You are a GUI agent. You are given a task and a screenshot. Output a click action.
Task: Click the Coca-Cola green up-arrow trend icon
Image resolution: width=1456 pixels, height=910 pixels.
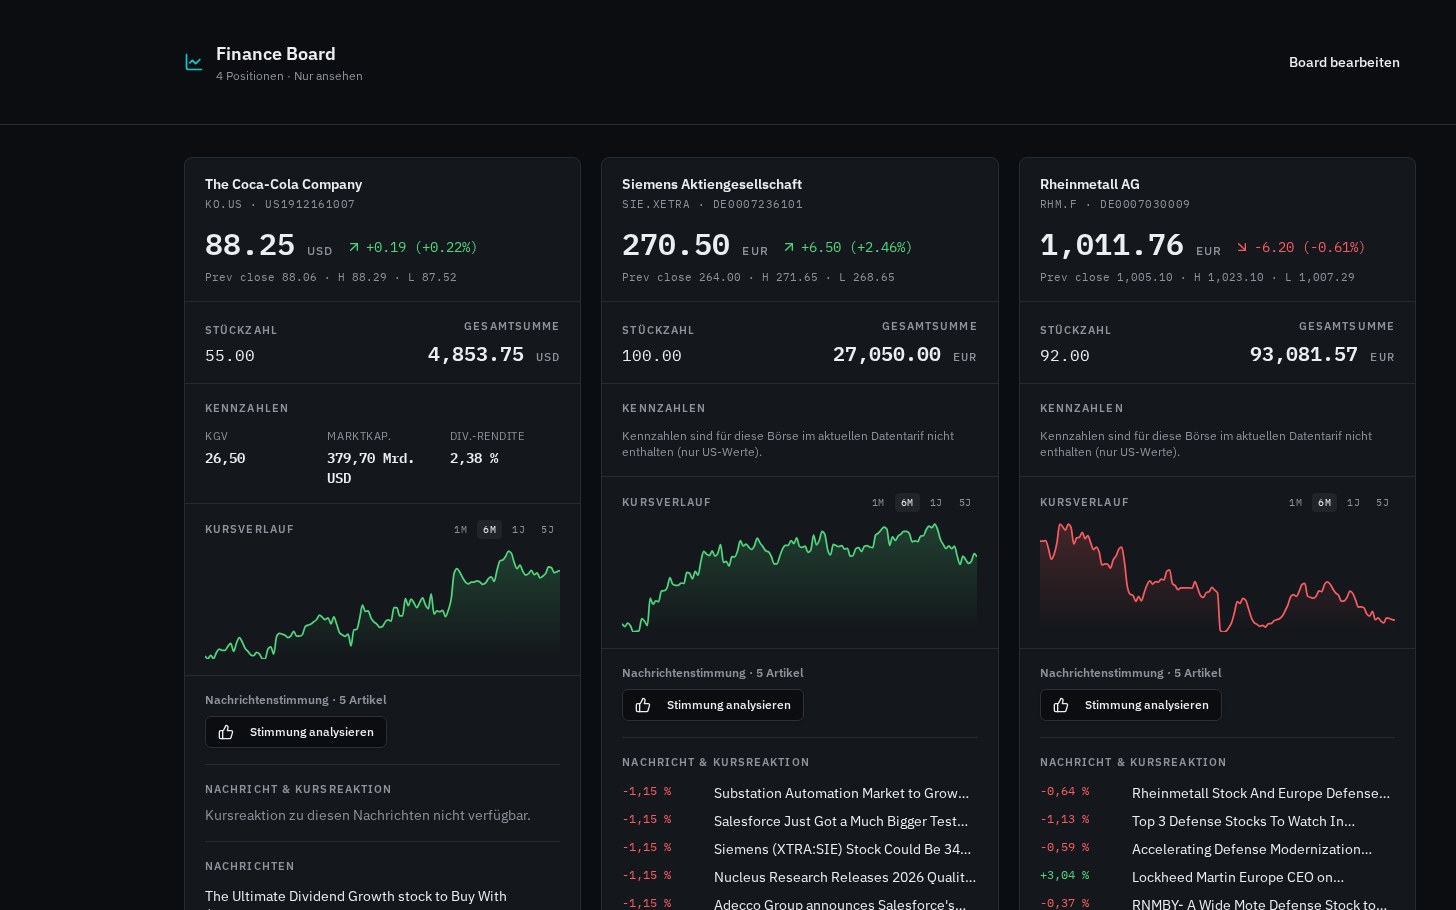354,247
